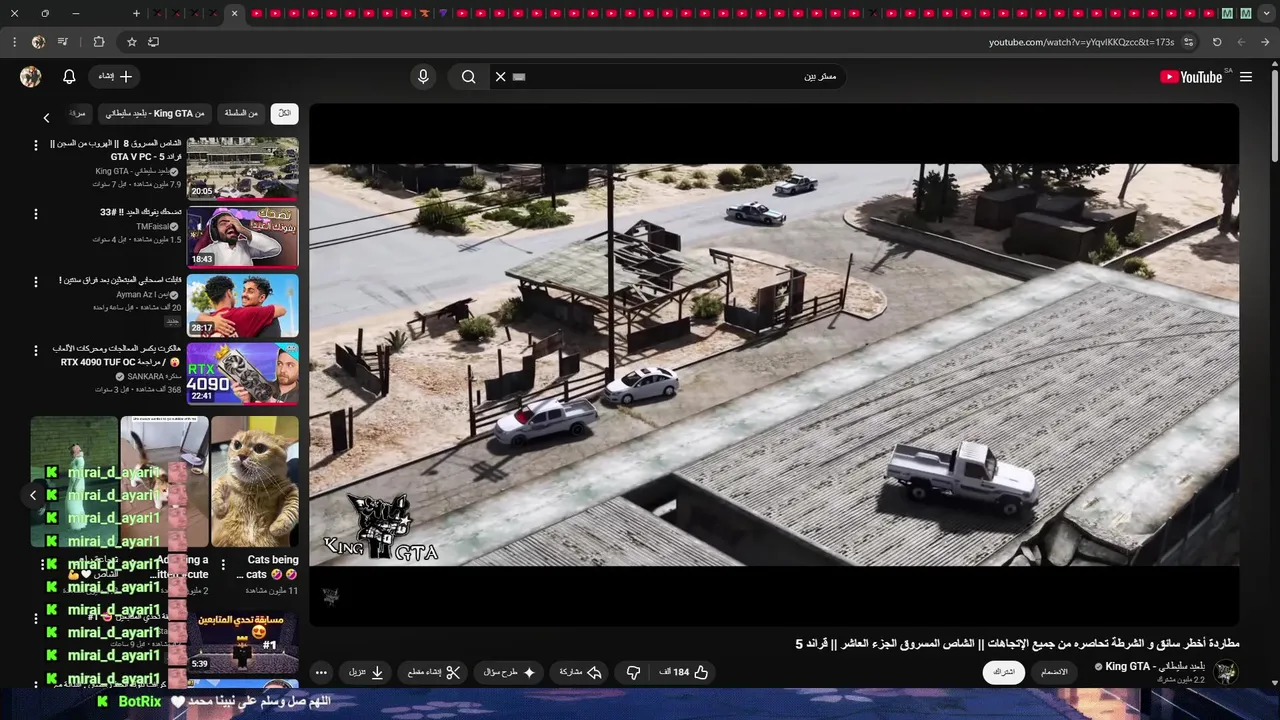This screenshot has width=1280, height=720.
Task: Subscribe to King GTA channel
Action: [1003, 672]
